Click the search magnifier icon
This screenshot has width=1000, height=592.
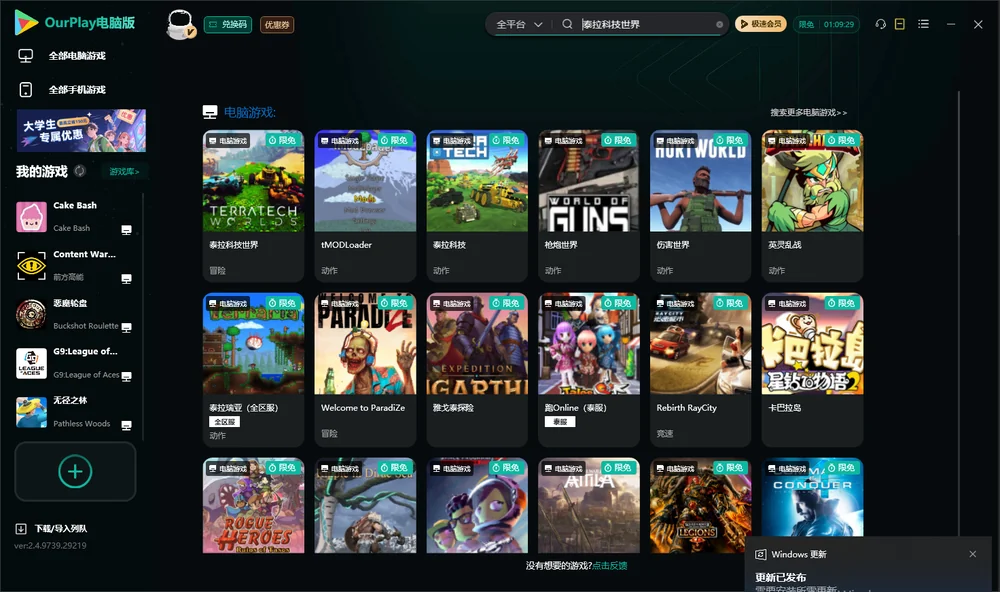coord(567,24)
